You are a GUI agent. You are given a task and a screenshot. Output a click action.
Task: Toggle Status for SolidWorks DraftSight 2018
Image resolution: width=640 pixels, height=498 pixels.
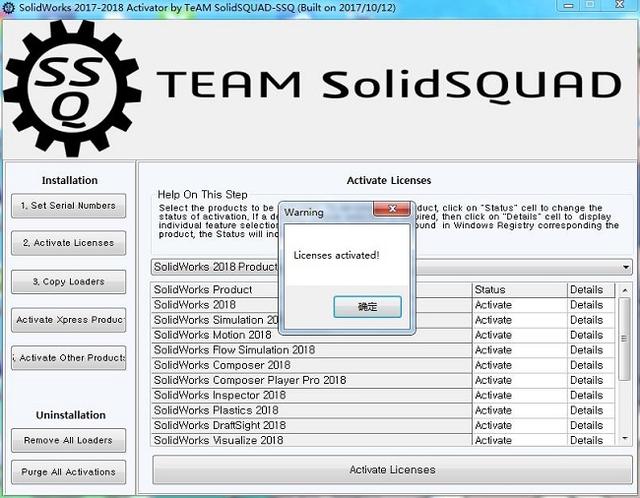pyautogui.click(x=520, y=426)
